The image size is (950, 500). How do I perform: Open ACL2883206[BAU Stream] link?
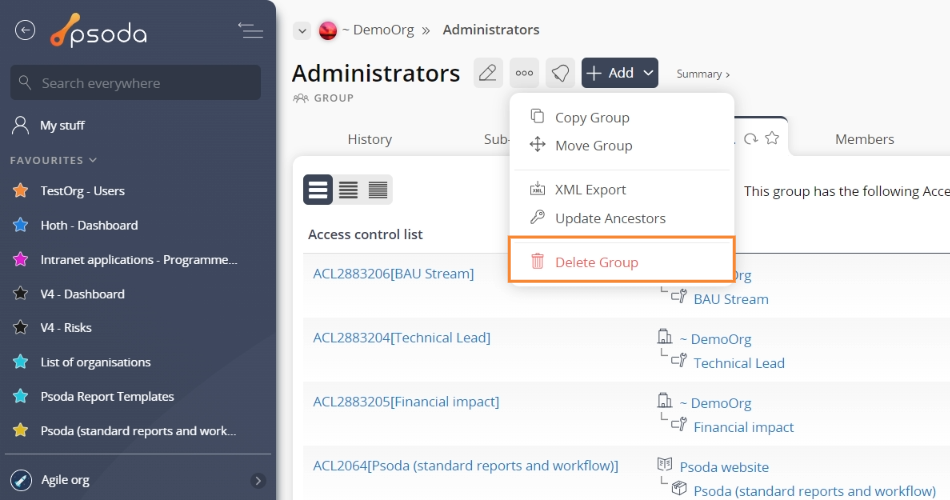tap(393, 274)
